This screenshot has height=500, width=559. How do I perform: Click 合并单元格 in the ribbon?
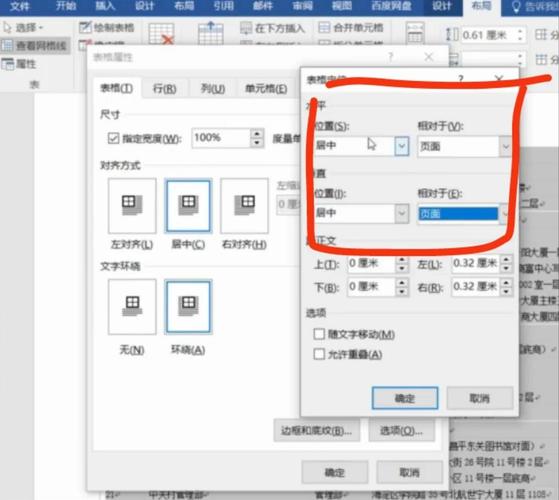pos(351,27)
